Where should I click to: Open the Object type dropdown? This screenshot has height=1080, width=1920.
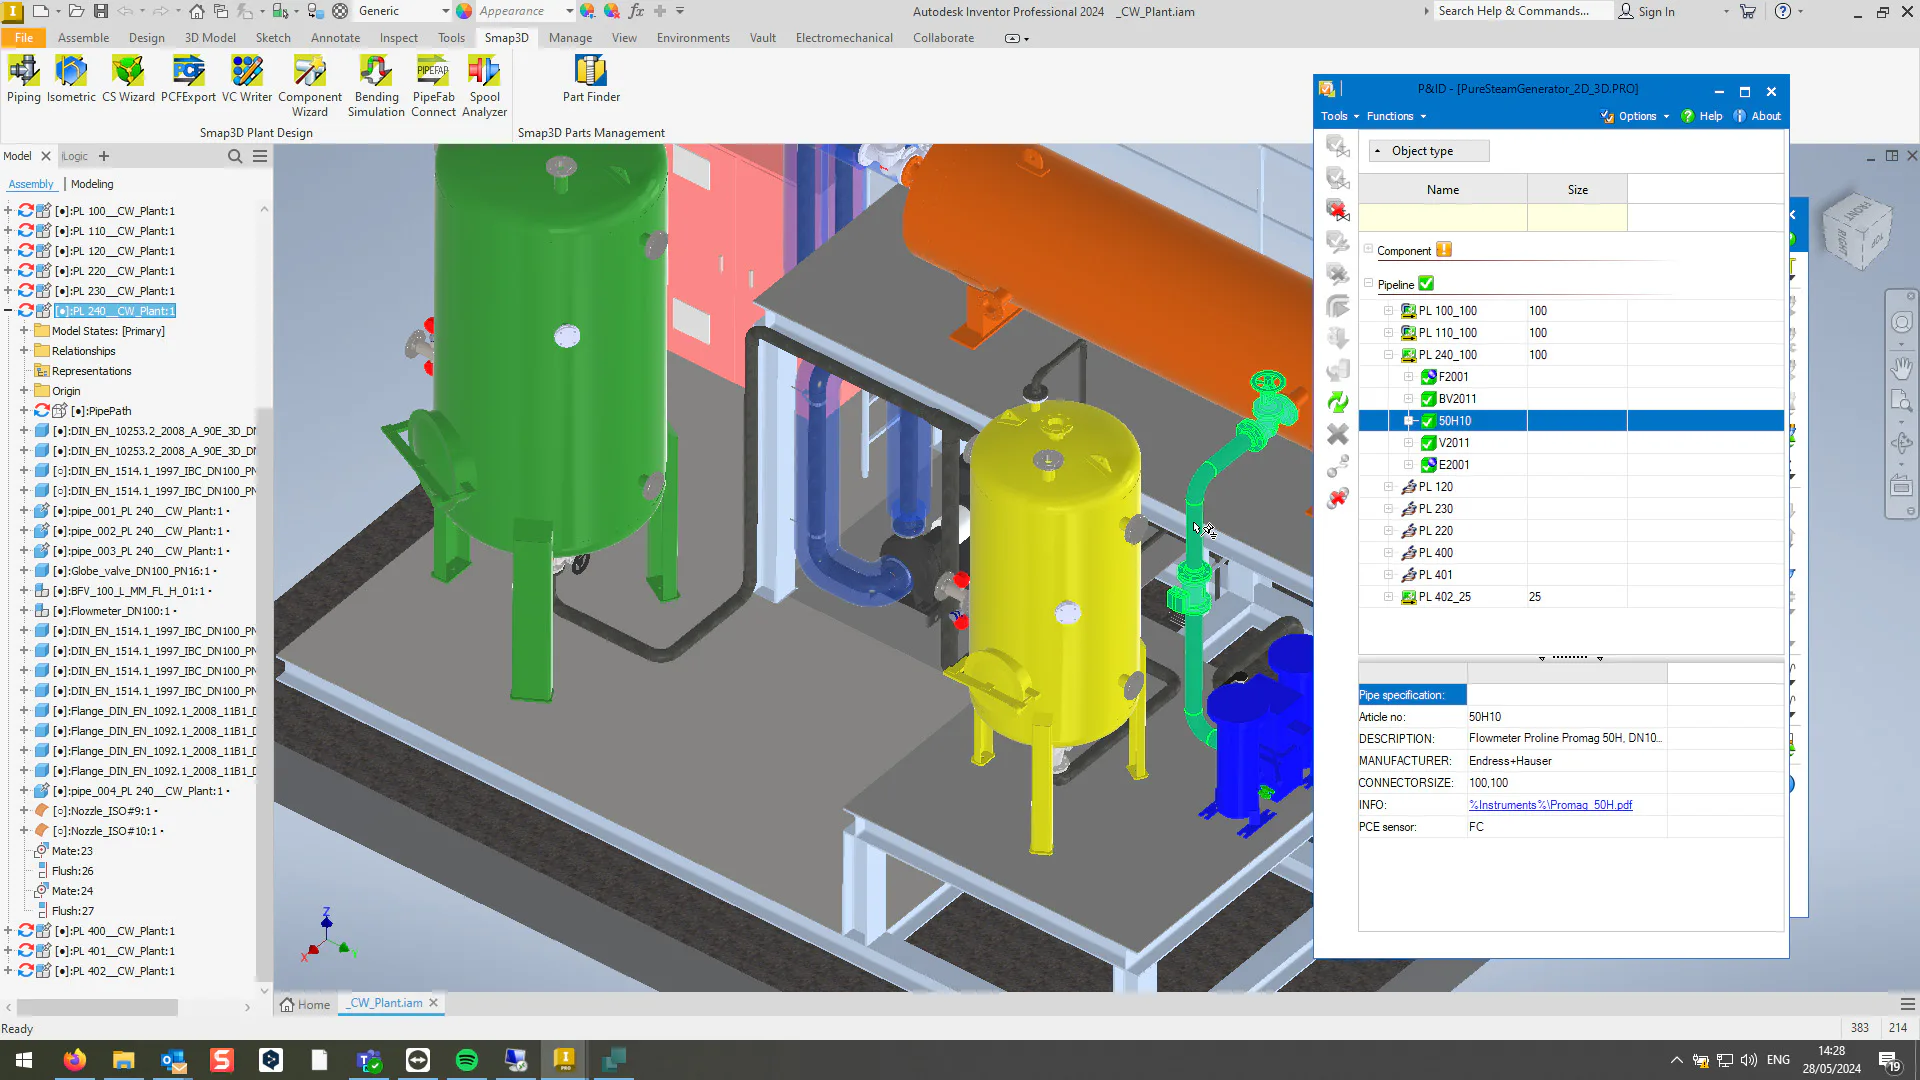tap(1429, 151)
